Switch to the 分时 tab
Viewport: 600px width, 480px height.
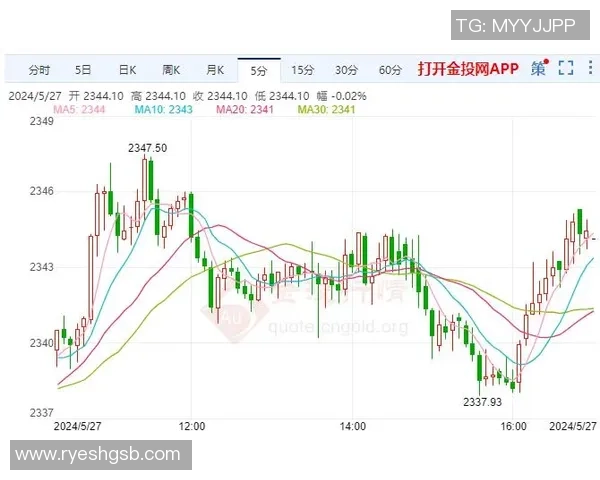(x=39, y=70)
